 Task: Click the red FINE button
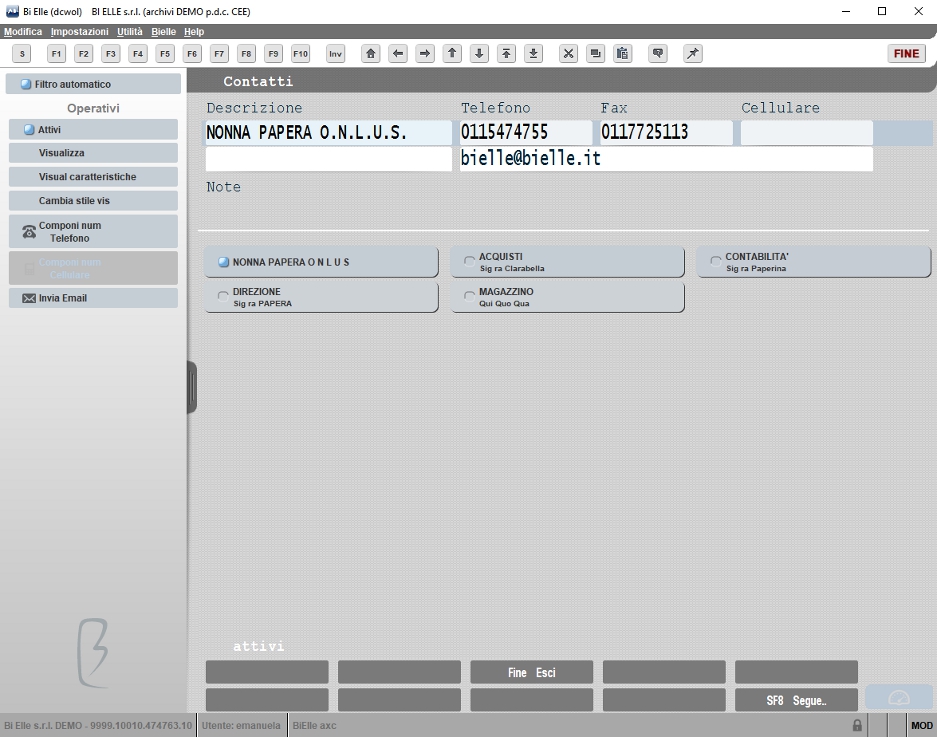pyautogui.click(x=906, y=54)
